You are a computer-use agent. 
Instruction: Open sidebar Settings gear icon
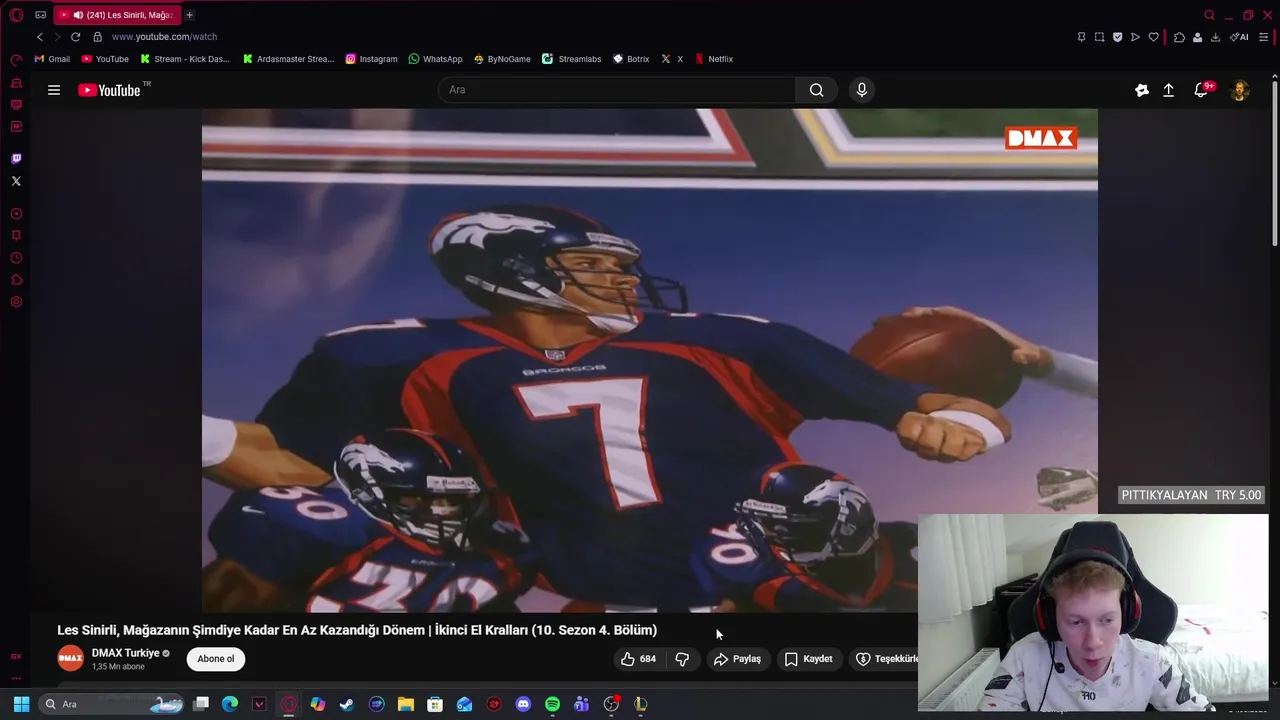[16, 302]
